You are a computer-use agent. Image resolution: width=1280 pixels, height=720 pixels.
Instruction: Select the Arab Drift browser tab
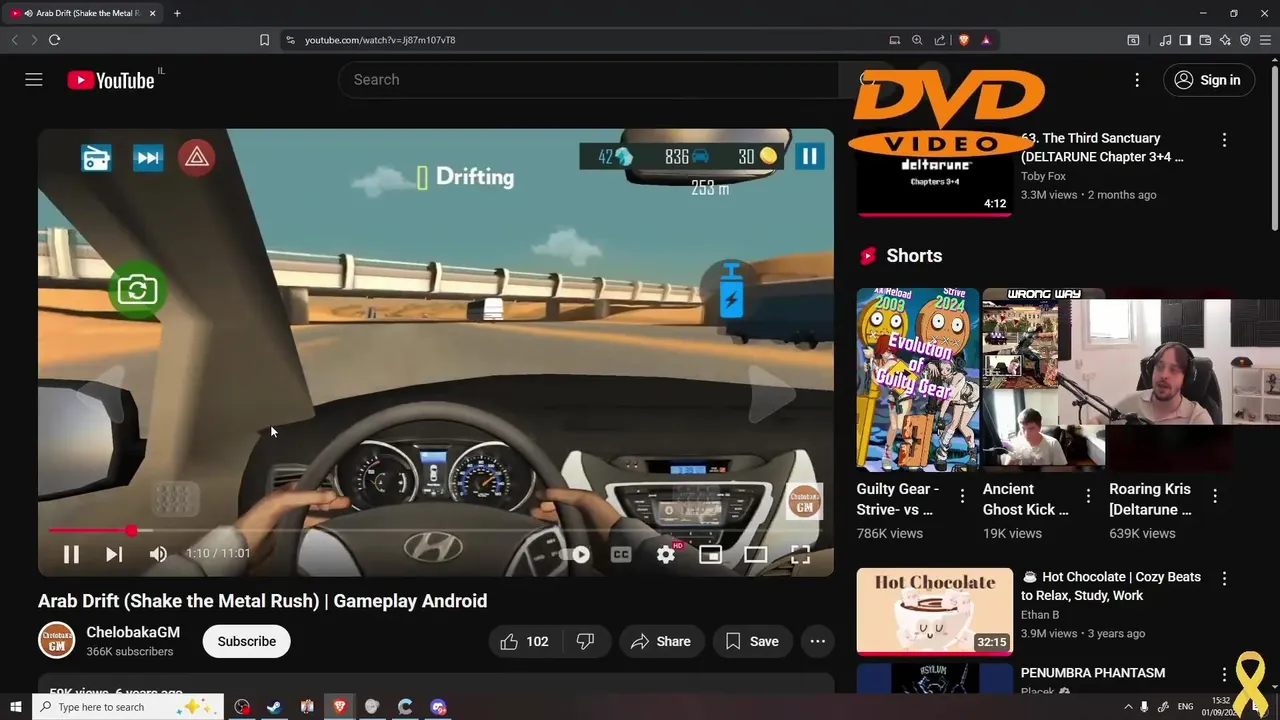(x=84, y=13)
